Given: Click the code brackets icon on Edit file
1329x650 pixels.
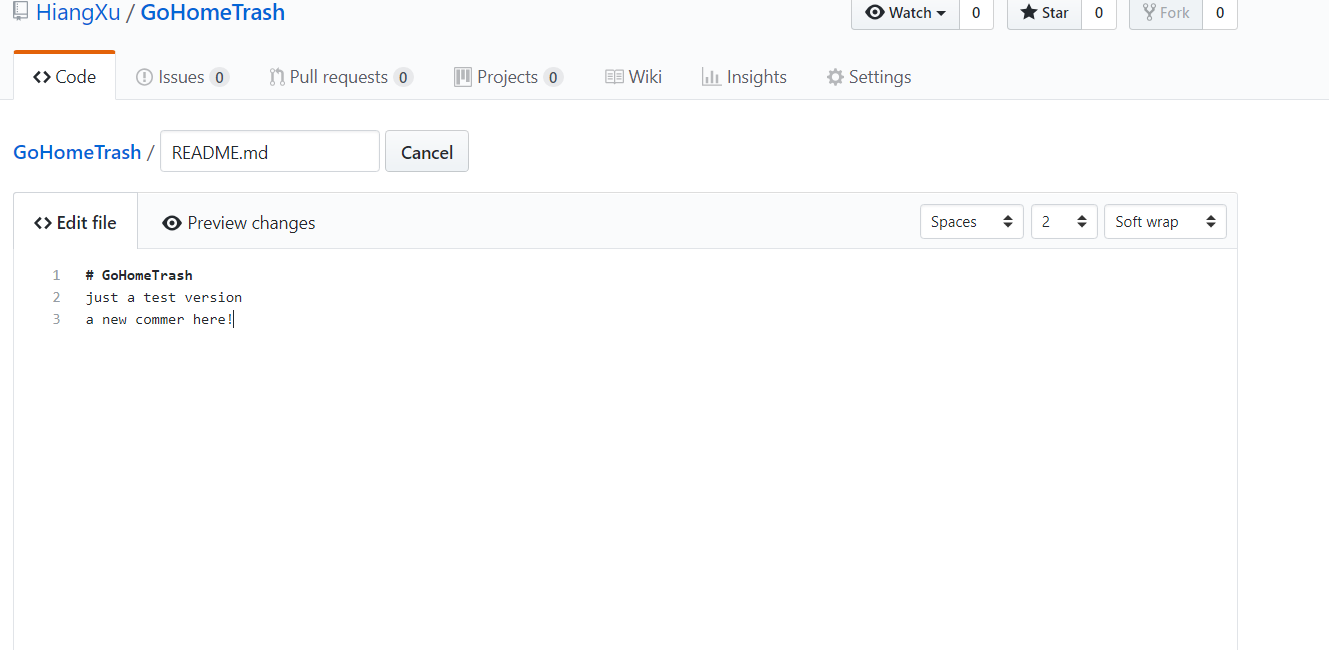Looking at the screenshot, I should click(43, 223).
